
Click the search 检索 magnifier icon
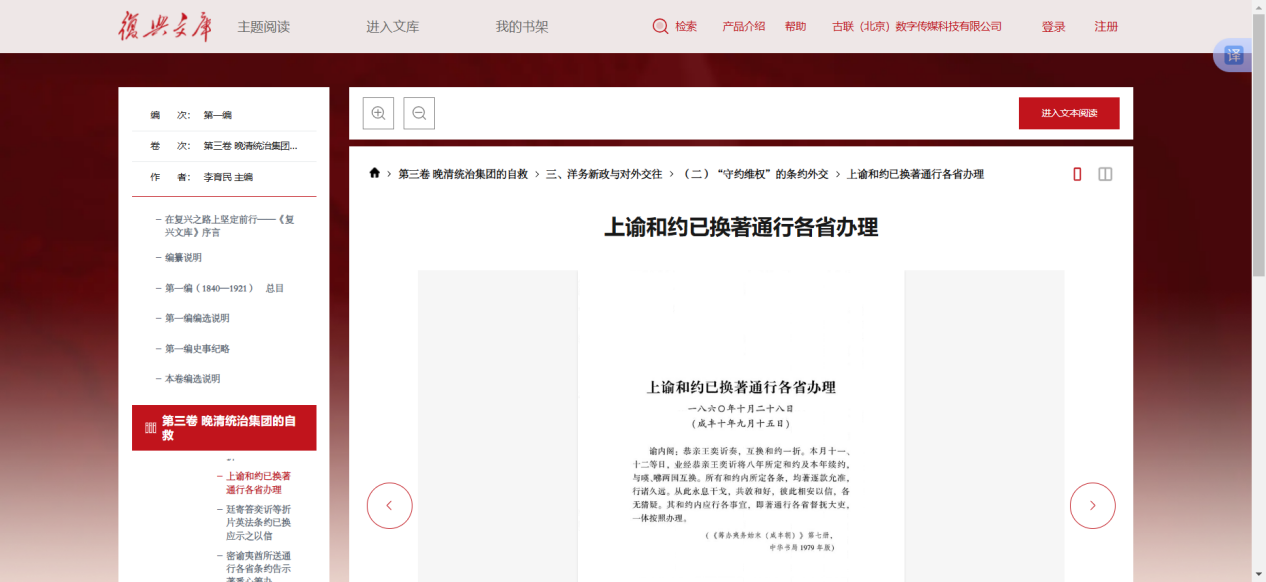pyautogui.click(x=660, y=27)
